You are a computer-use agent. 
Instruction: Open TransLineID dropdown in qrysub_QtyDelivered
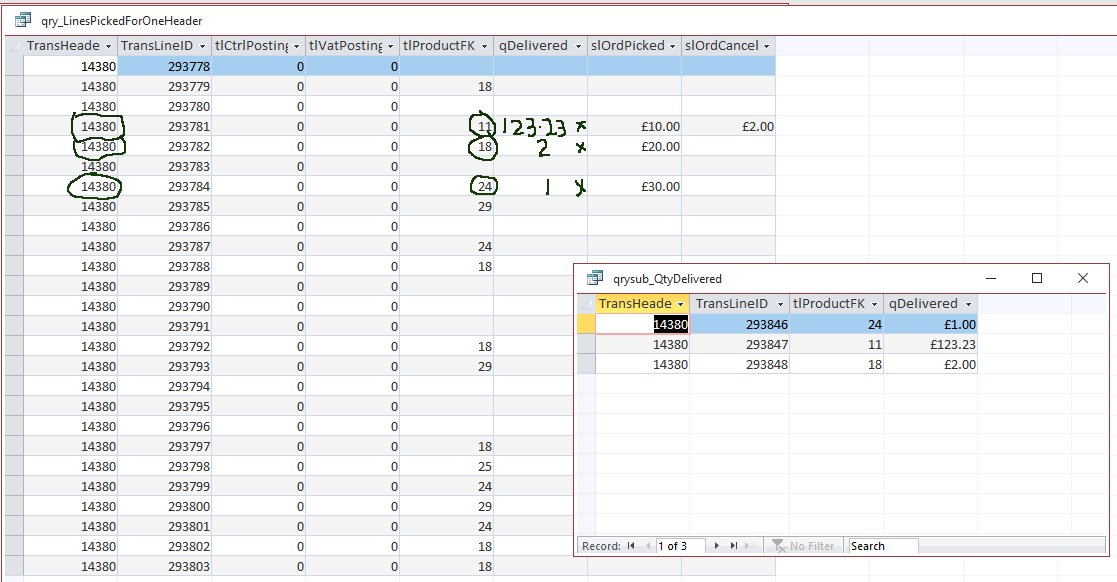780,304
